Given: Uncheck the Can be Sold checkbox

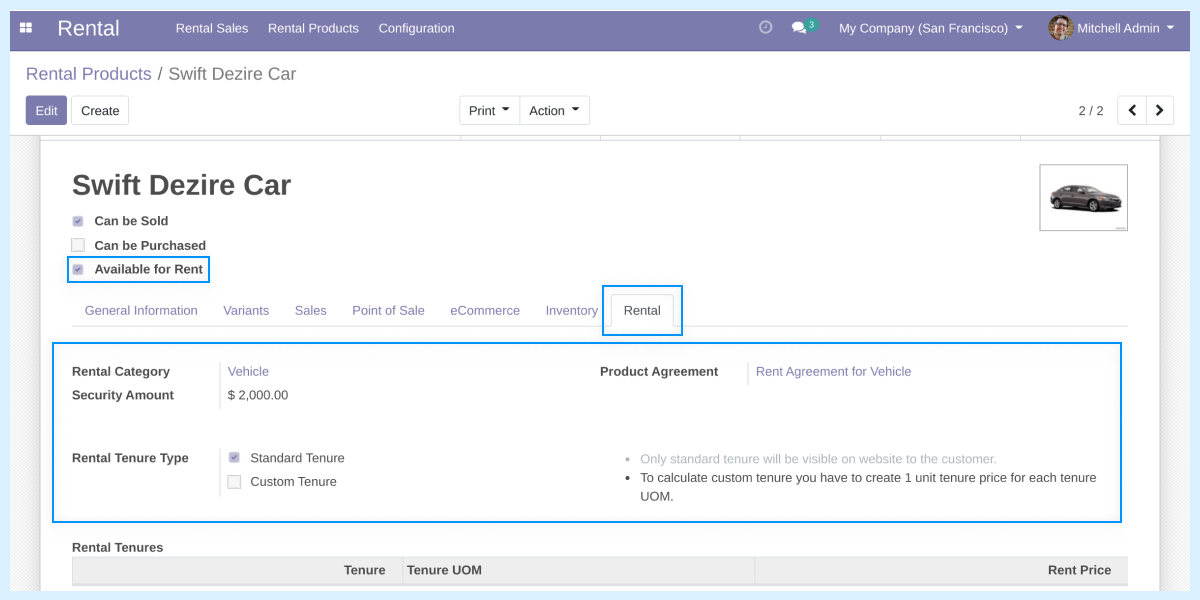Looking at the screenshot, I should tap(77, 220).
